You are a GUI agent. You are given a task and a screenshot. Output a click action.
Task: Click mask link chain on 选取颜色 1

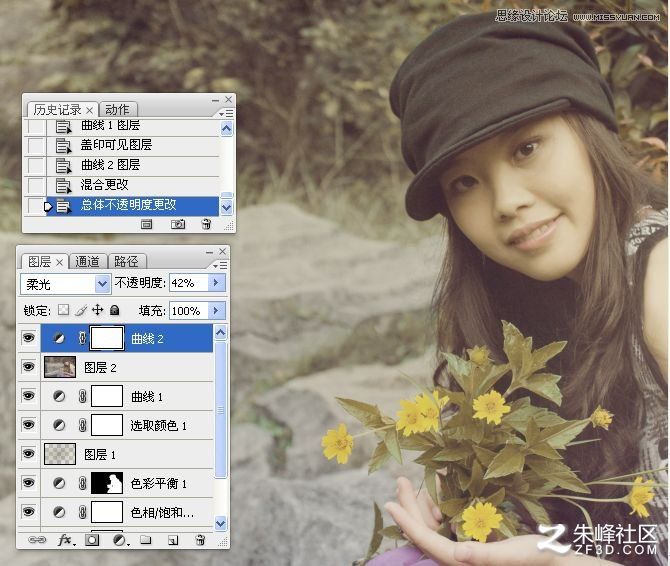click(x=82, y=425)
